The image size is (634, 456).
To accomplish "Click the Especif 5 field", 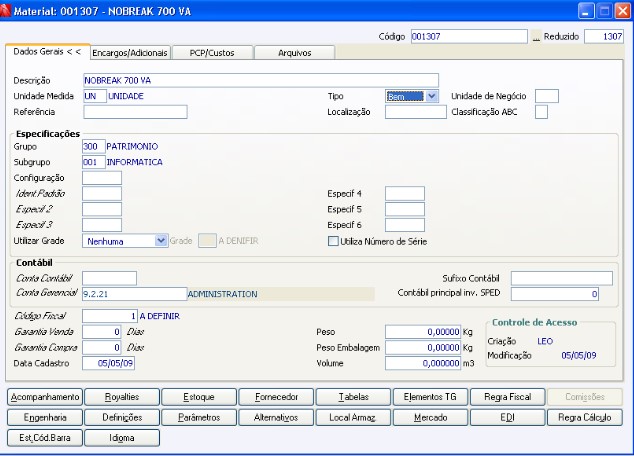I will [x=405, y=209].
